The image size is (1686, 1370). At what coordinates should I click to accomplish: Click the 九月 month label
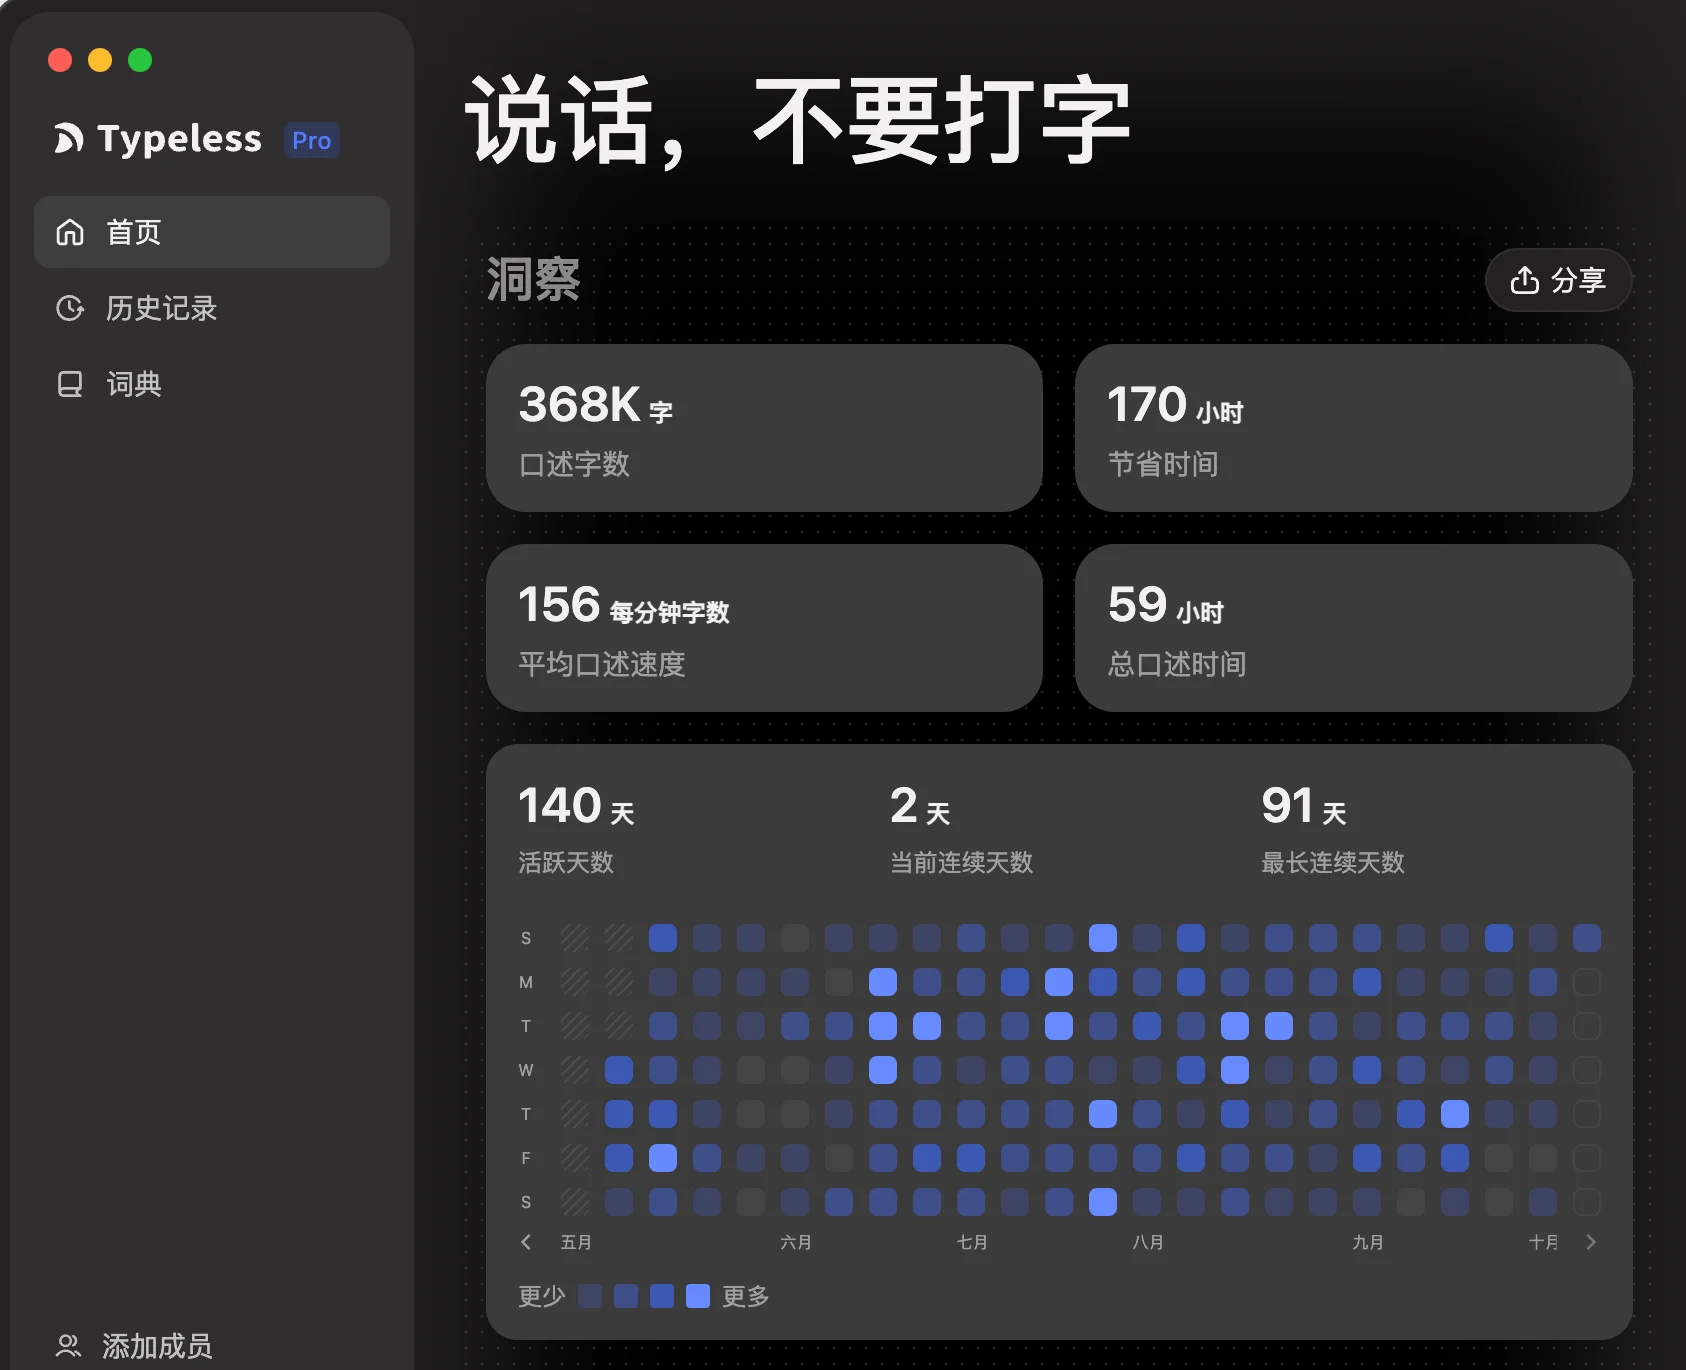click(1368, 1242)
